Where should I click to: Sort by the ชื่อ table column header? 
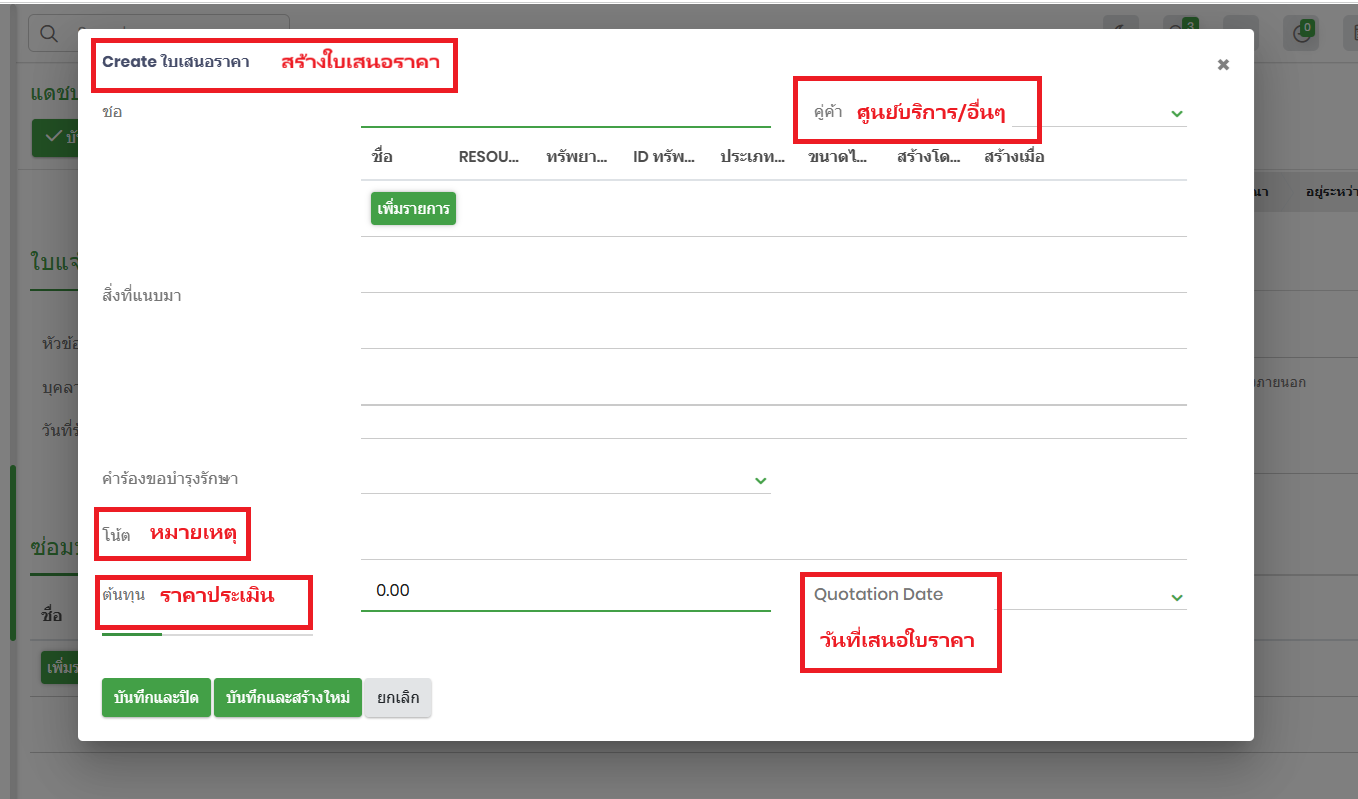pos(382,157)
